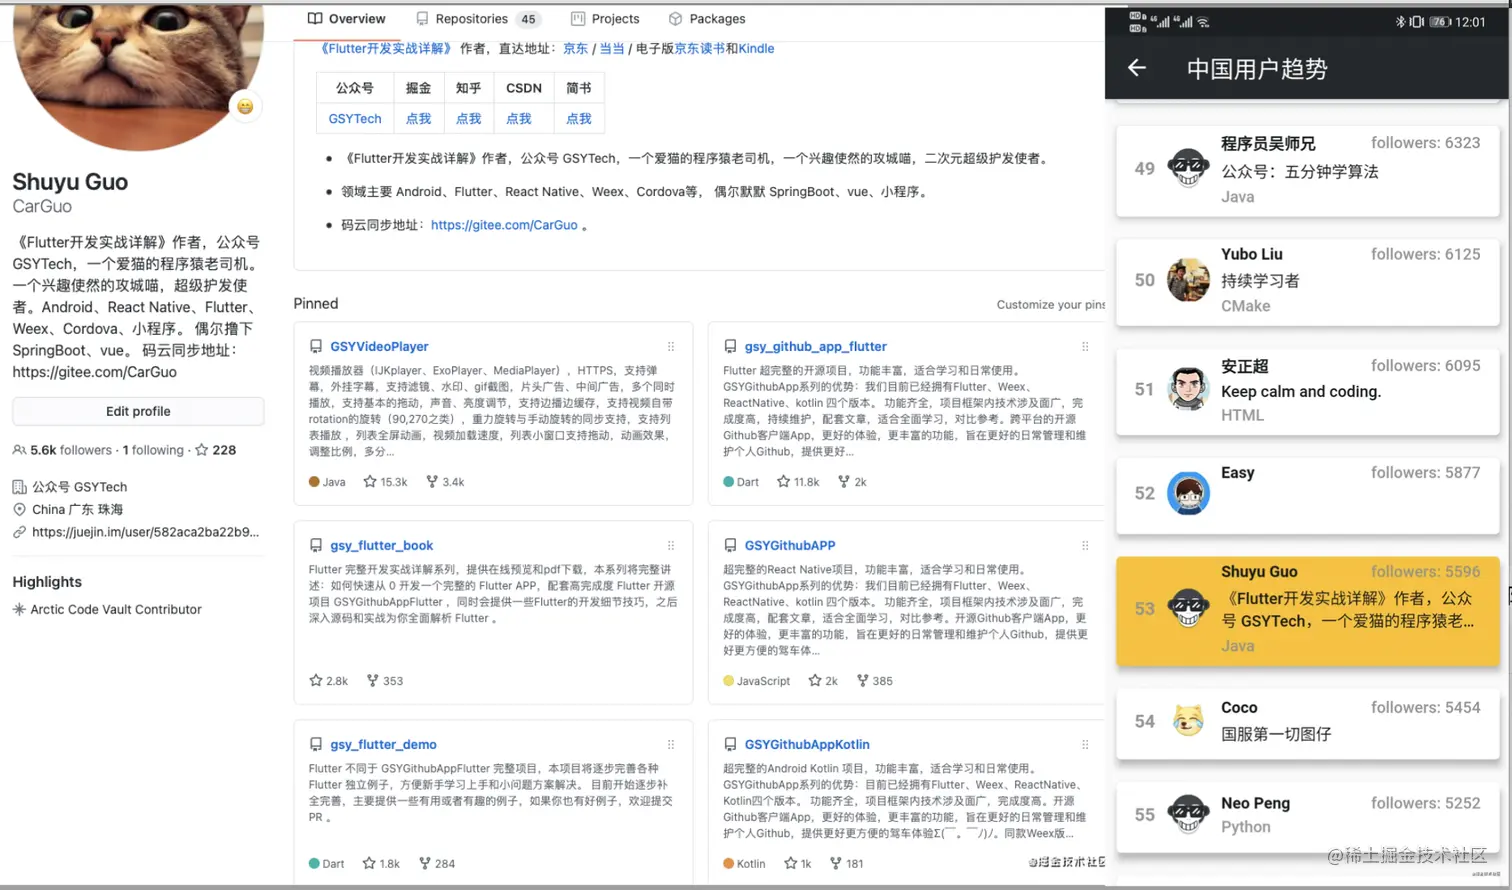The width and height of the screenshot is (1512, 890).
Task: Click the WiFi indicator in phone status bar
Action: point(1203,21)
